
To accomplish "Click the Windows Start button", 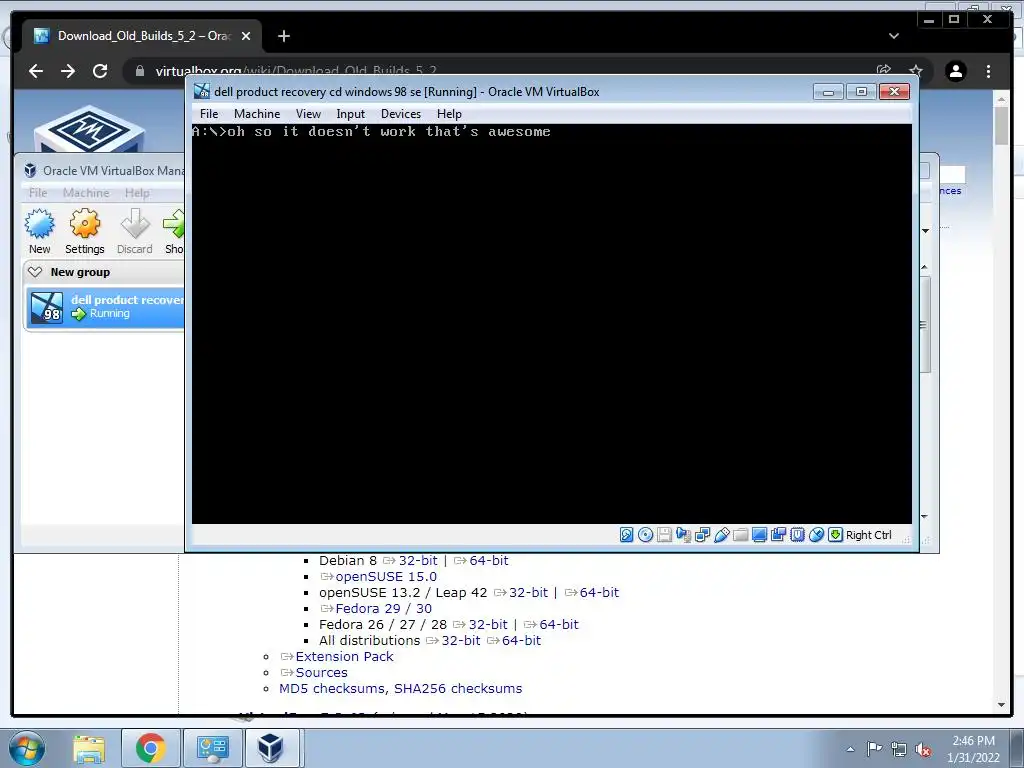I will (x=27, y=748).
